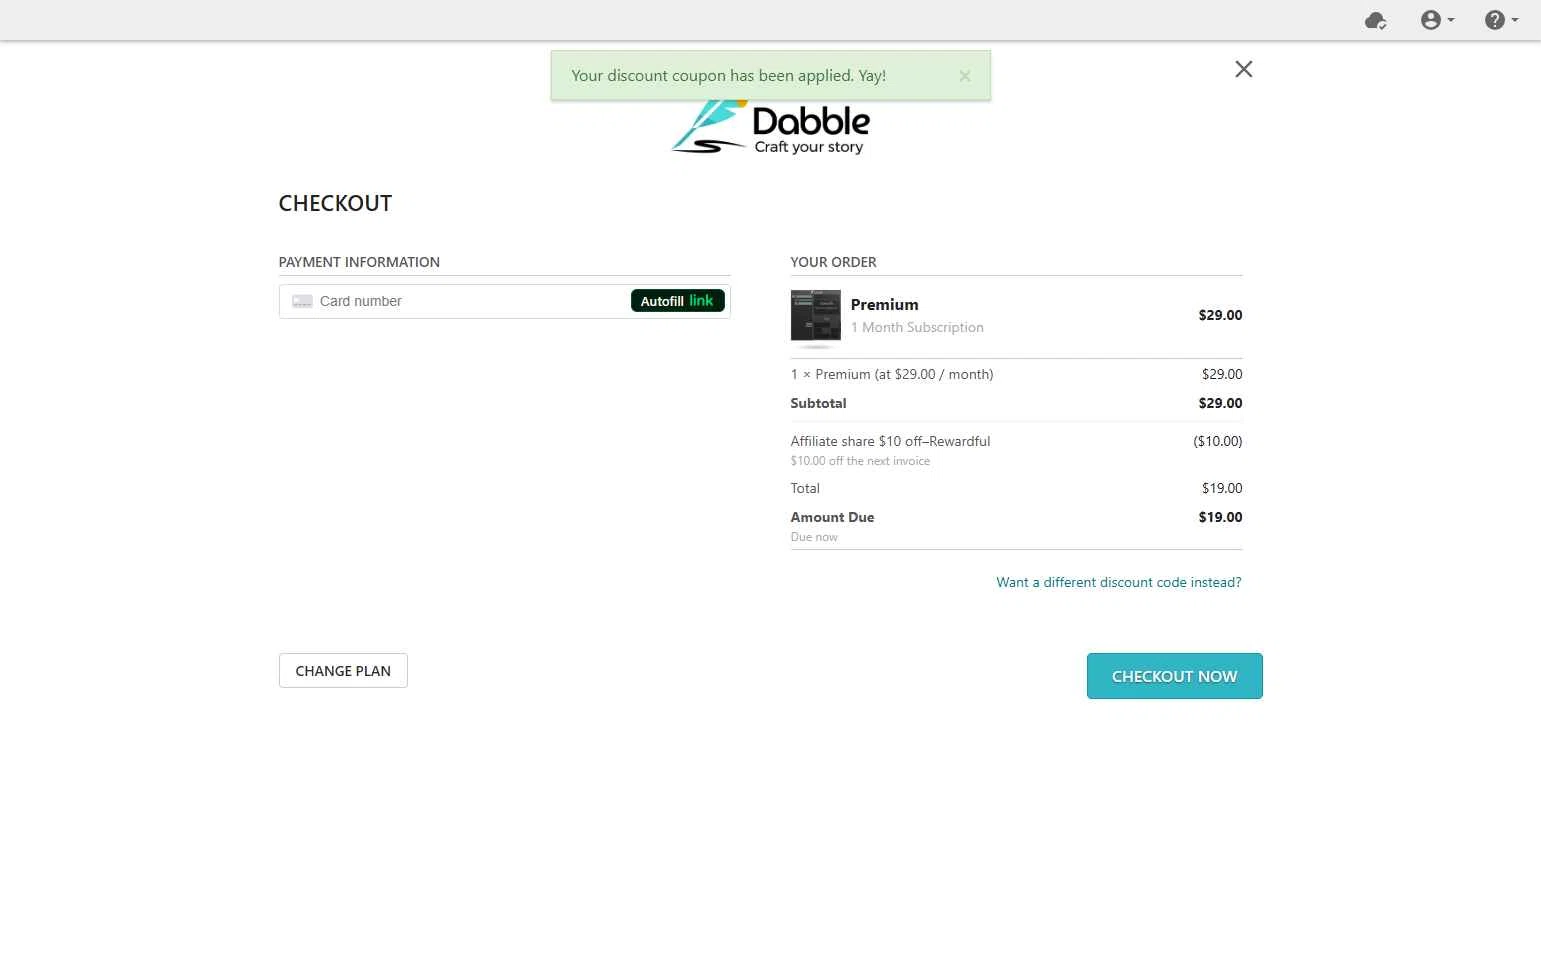Close the checkout page with the X
The width and height of the screenshot is (1541, 953).
click(1243, 69)
